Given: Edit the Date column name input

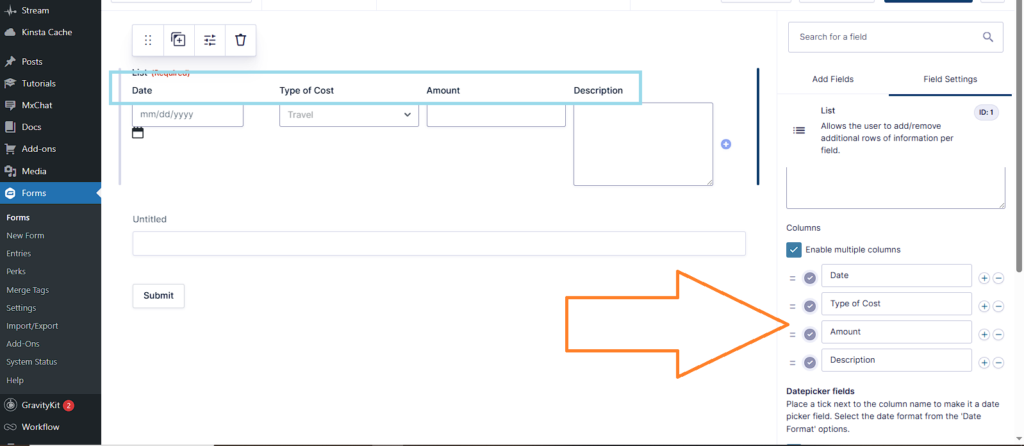Looking at the screenshot, I should [897, 276].
